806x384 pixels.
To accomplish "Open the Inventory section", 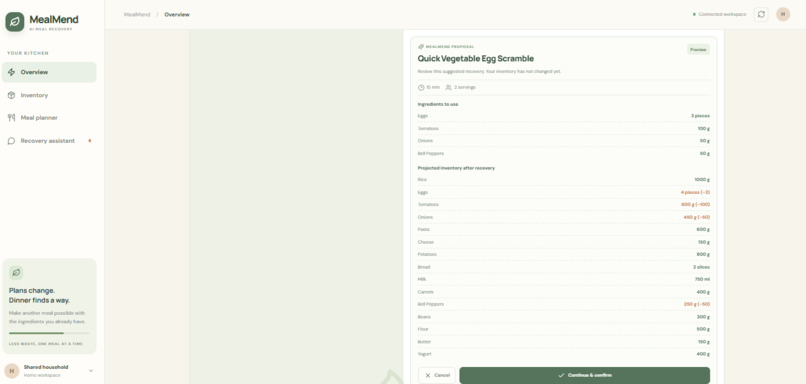I will (x=49, y=95).
